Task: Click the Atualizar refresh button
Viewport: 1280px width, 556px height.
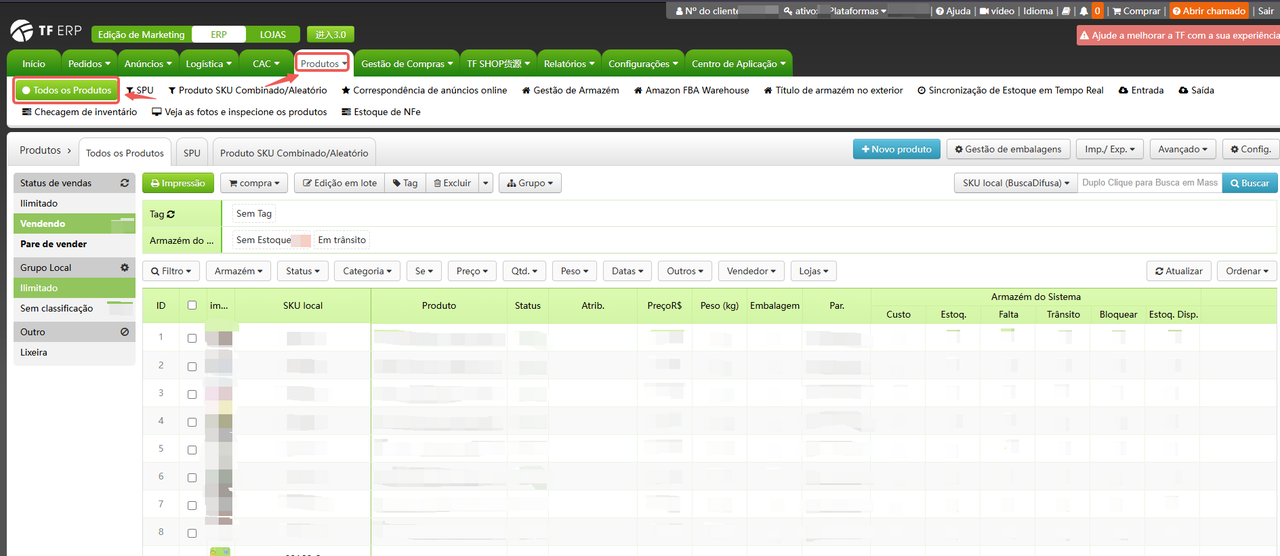Action: click(x=1179, y=271)
